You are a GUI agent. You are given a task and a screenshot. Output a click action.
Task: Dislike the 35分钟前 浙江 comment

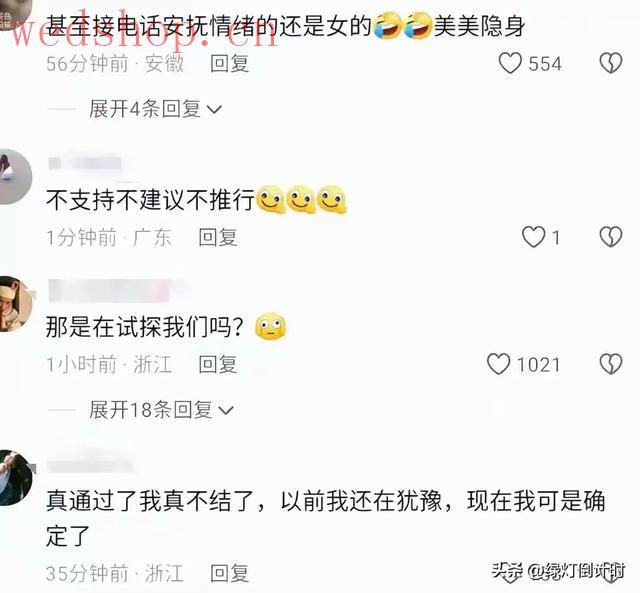tap(611, 573)
